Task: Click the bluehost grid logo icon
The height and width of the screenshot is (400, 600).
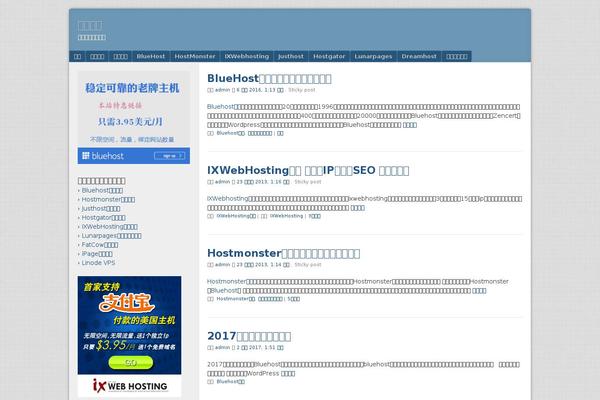Action: click(86, 155)
